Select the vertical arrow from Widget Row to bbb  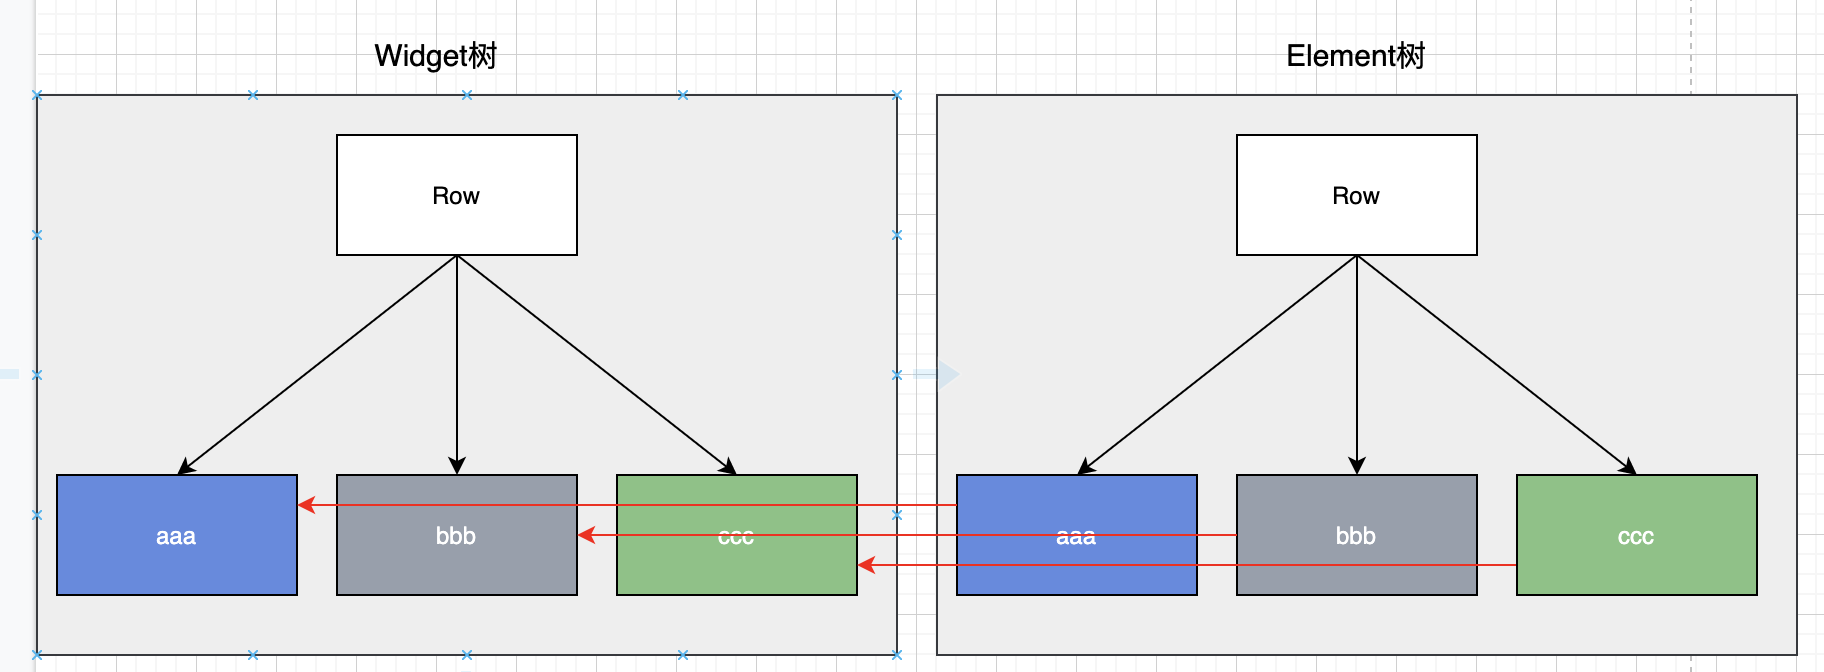click(457, 365)
